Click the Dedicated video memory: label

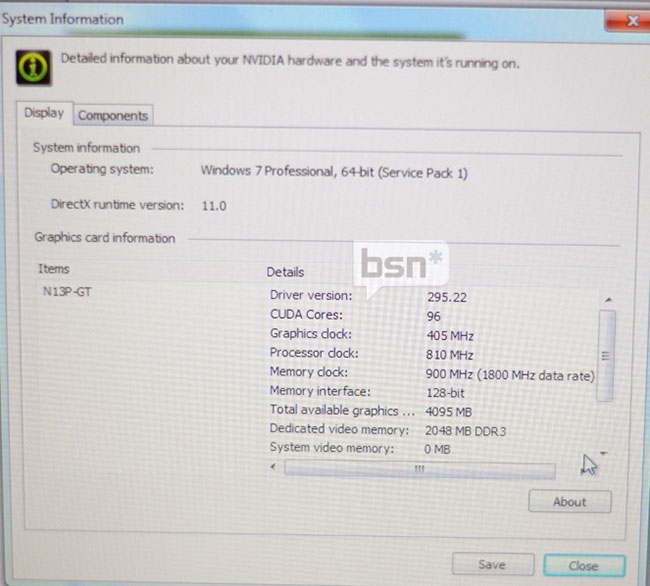339,429
